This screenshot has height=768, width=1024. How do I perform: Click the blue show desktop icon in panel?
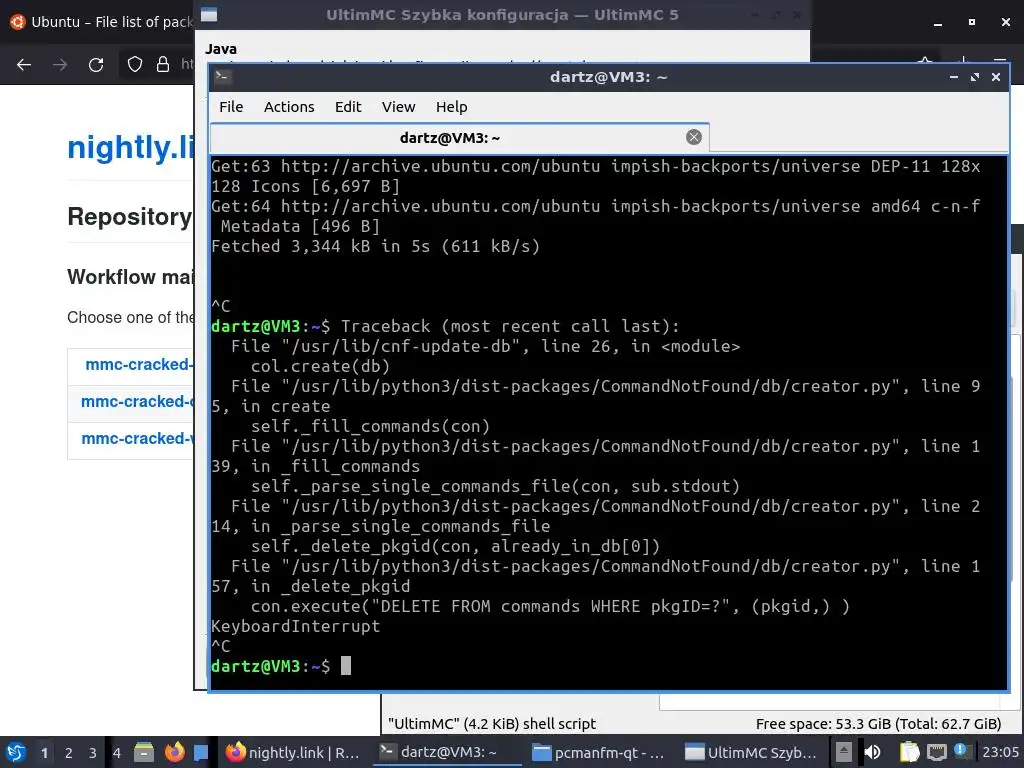tap(201, 752)
